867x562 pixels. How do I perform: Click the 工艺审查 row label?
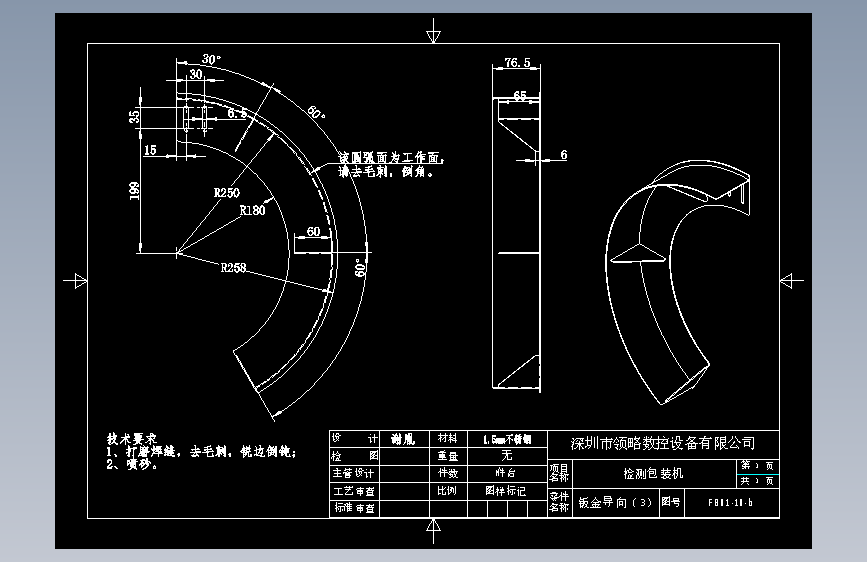pyautogui.click(x=354, y=491)
